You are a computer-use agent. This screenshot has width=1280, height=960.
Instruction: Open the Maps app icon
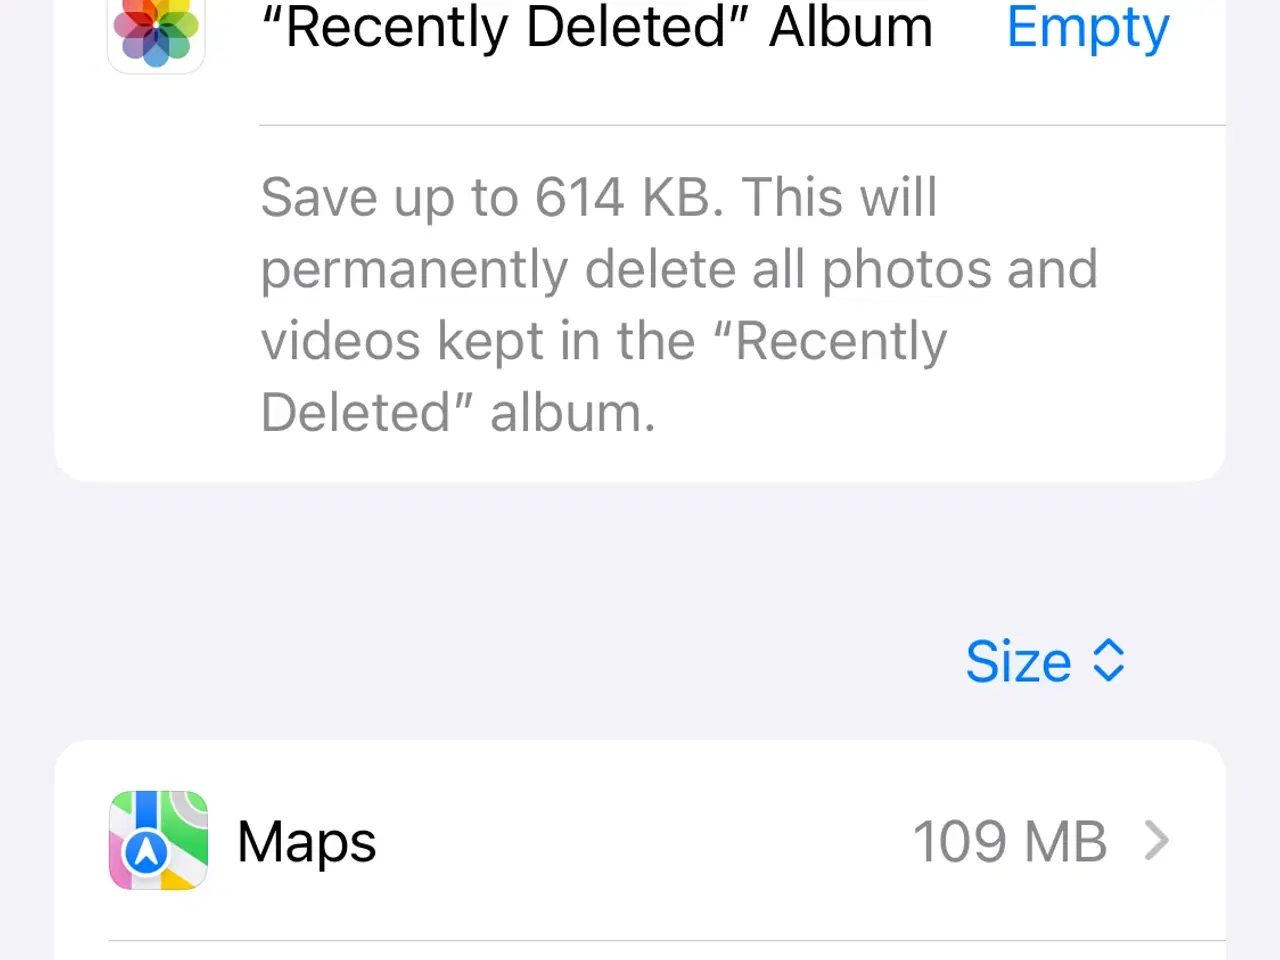pyautogui.click(x=158, y=840)
